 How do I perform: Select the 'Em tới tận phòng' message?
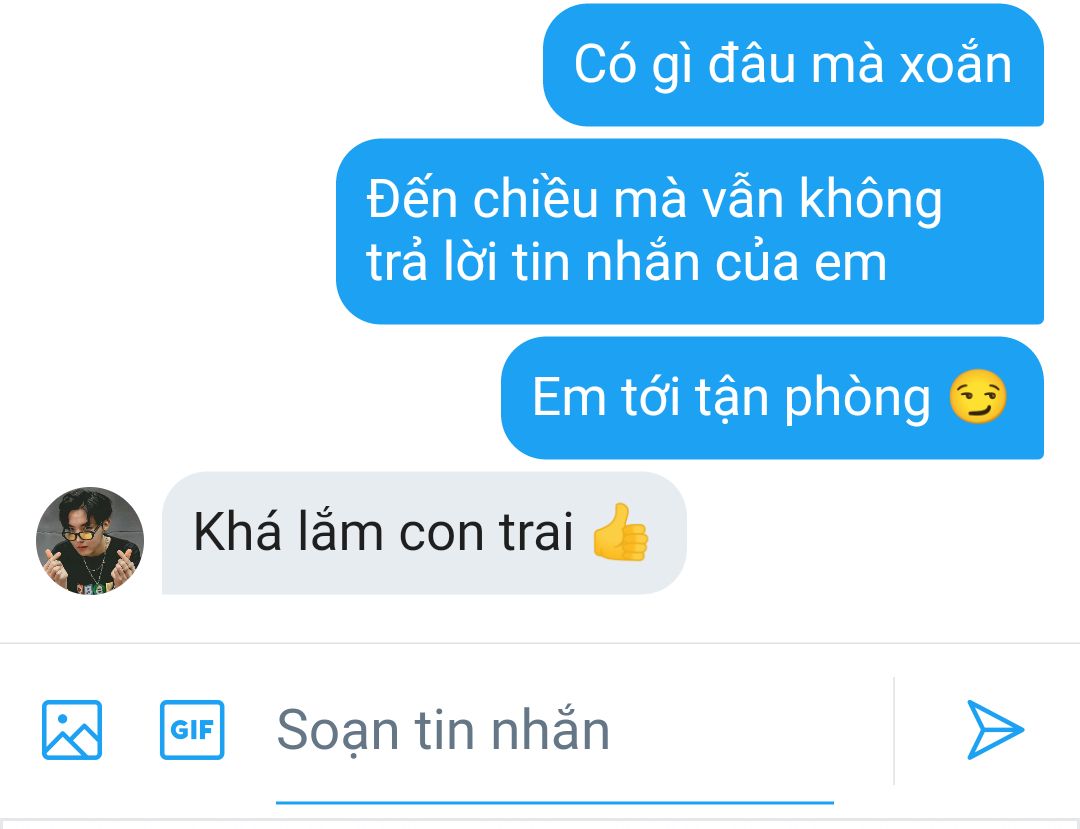[x=772, y=398]
